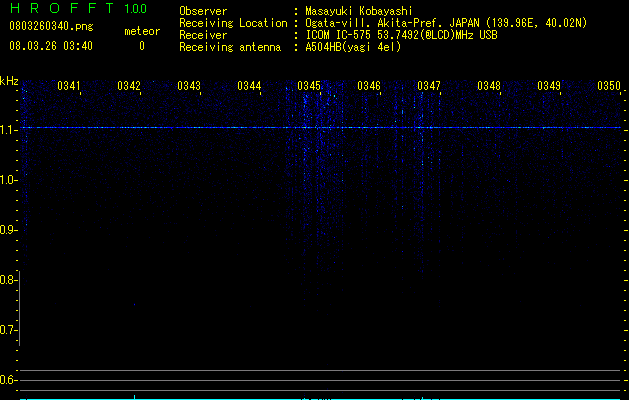Click the 0.8 kHz axis label
Image resolution: width=629 pixels, height=400 pixels.
(x=8, y=280)
